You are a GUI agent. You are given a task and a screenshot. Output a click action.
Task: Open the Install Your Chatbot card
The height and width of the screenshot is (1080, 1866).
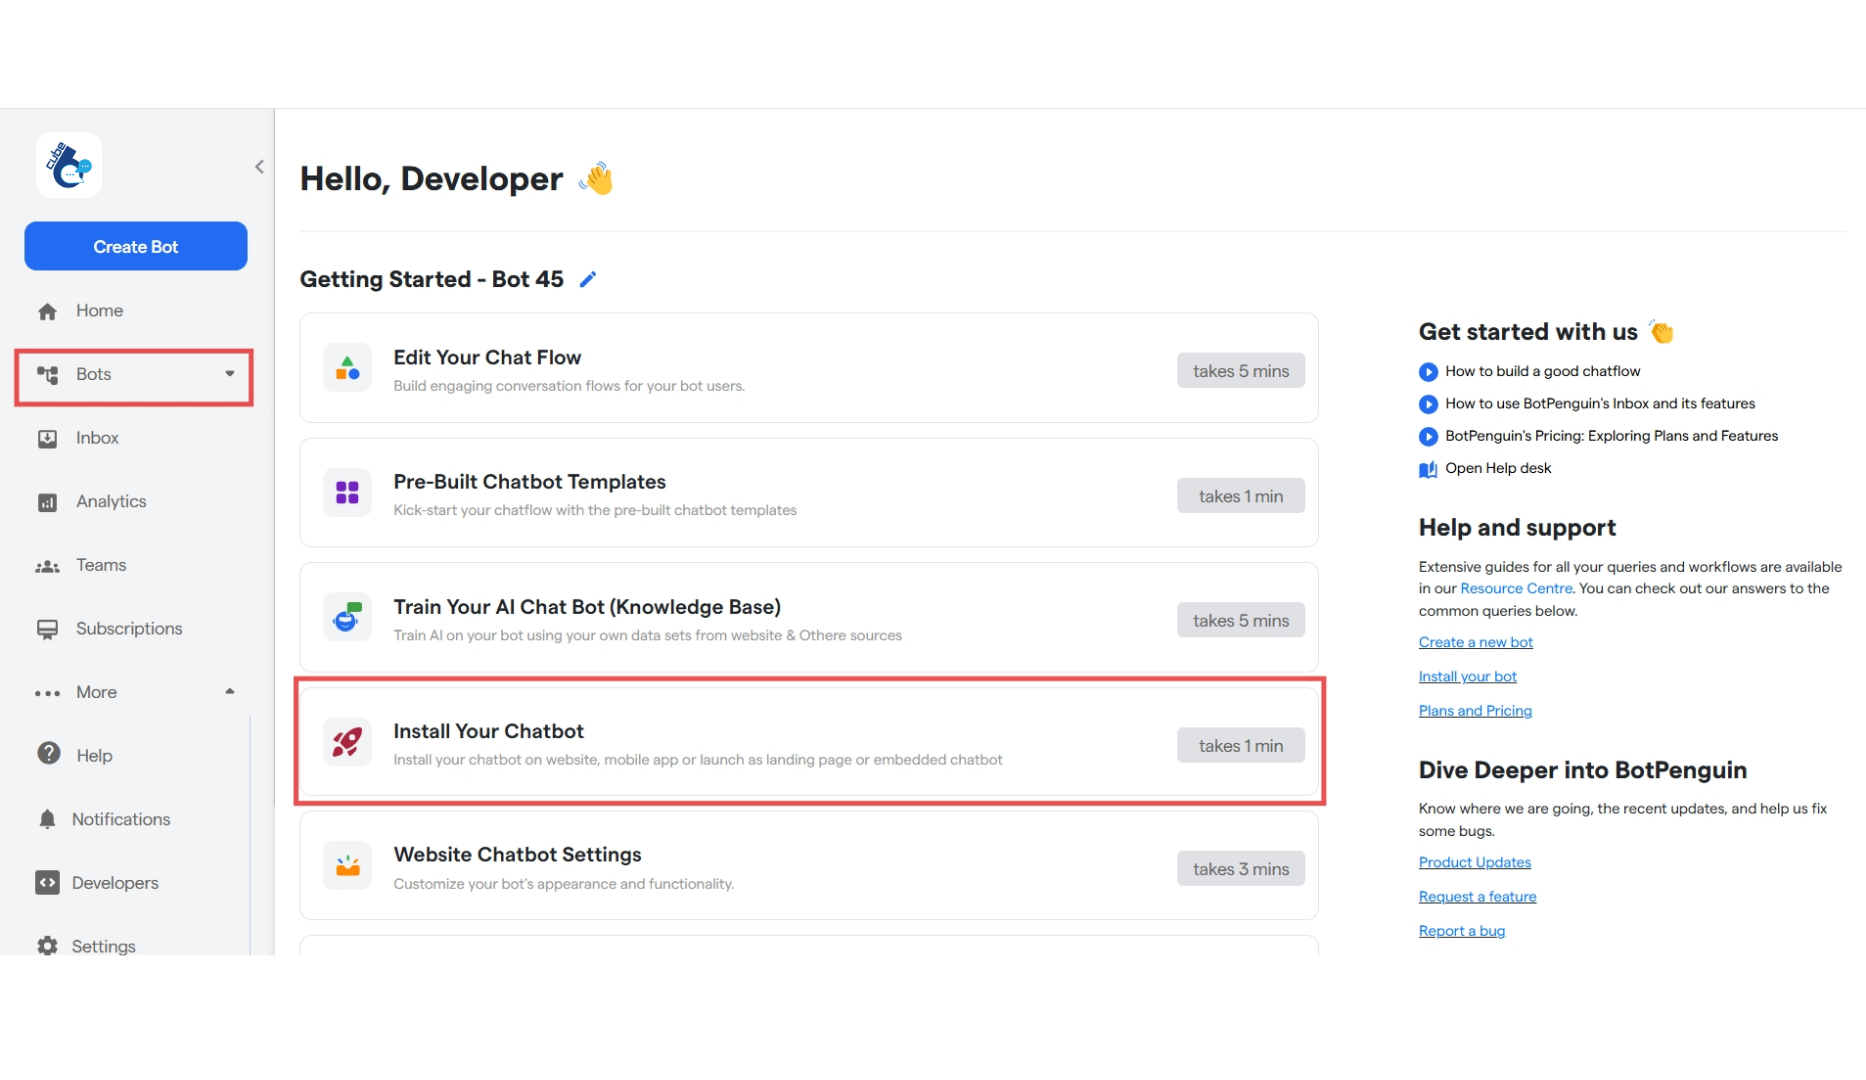[809, 742]
